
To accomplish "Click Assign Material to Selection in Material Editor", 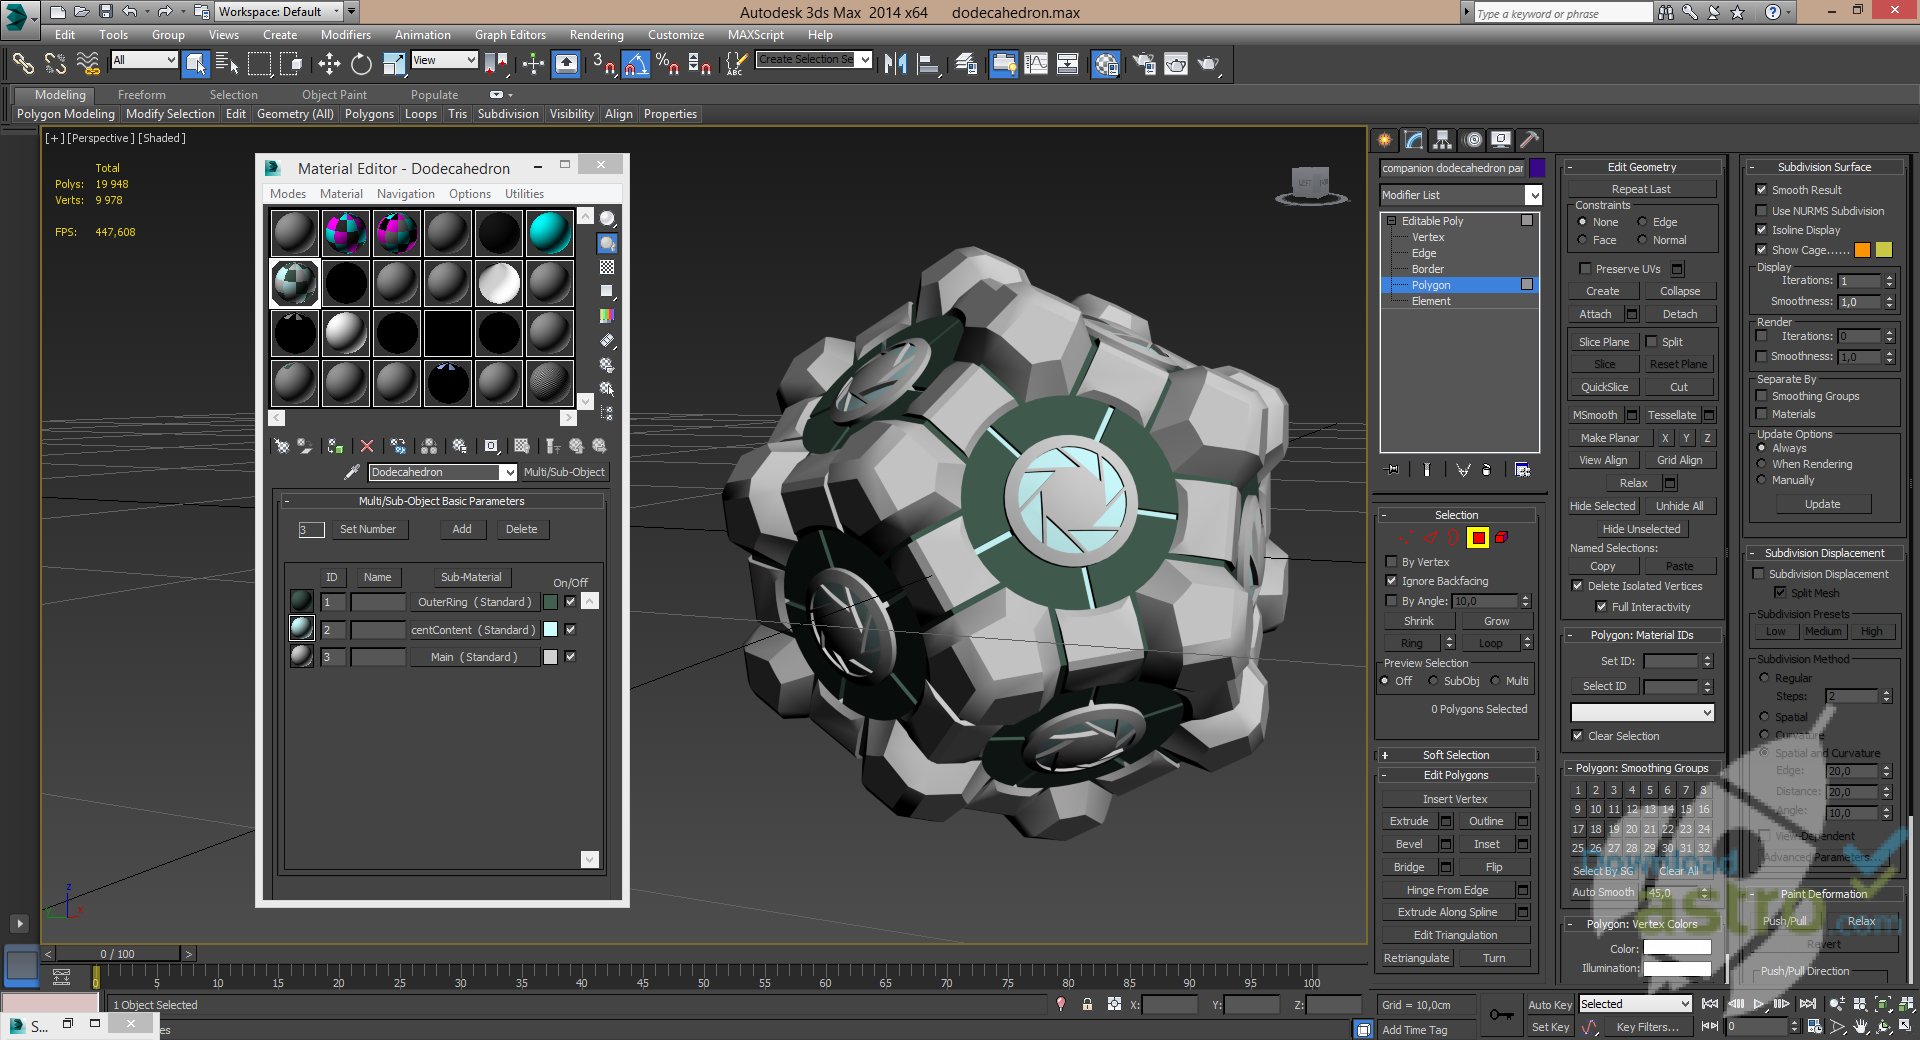I will [x=335, y=447].
